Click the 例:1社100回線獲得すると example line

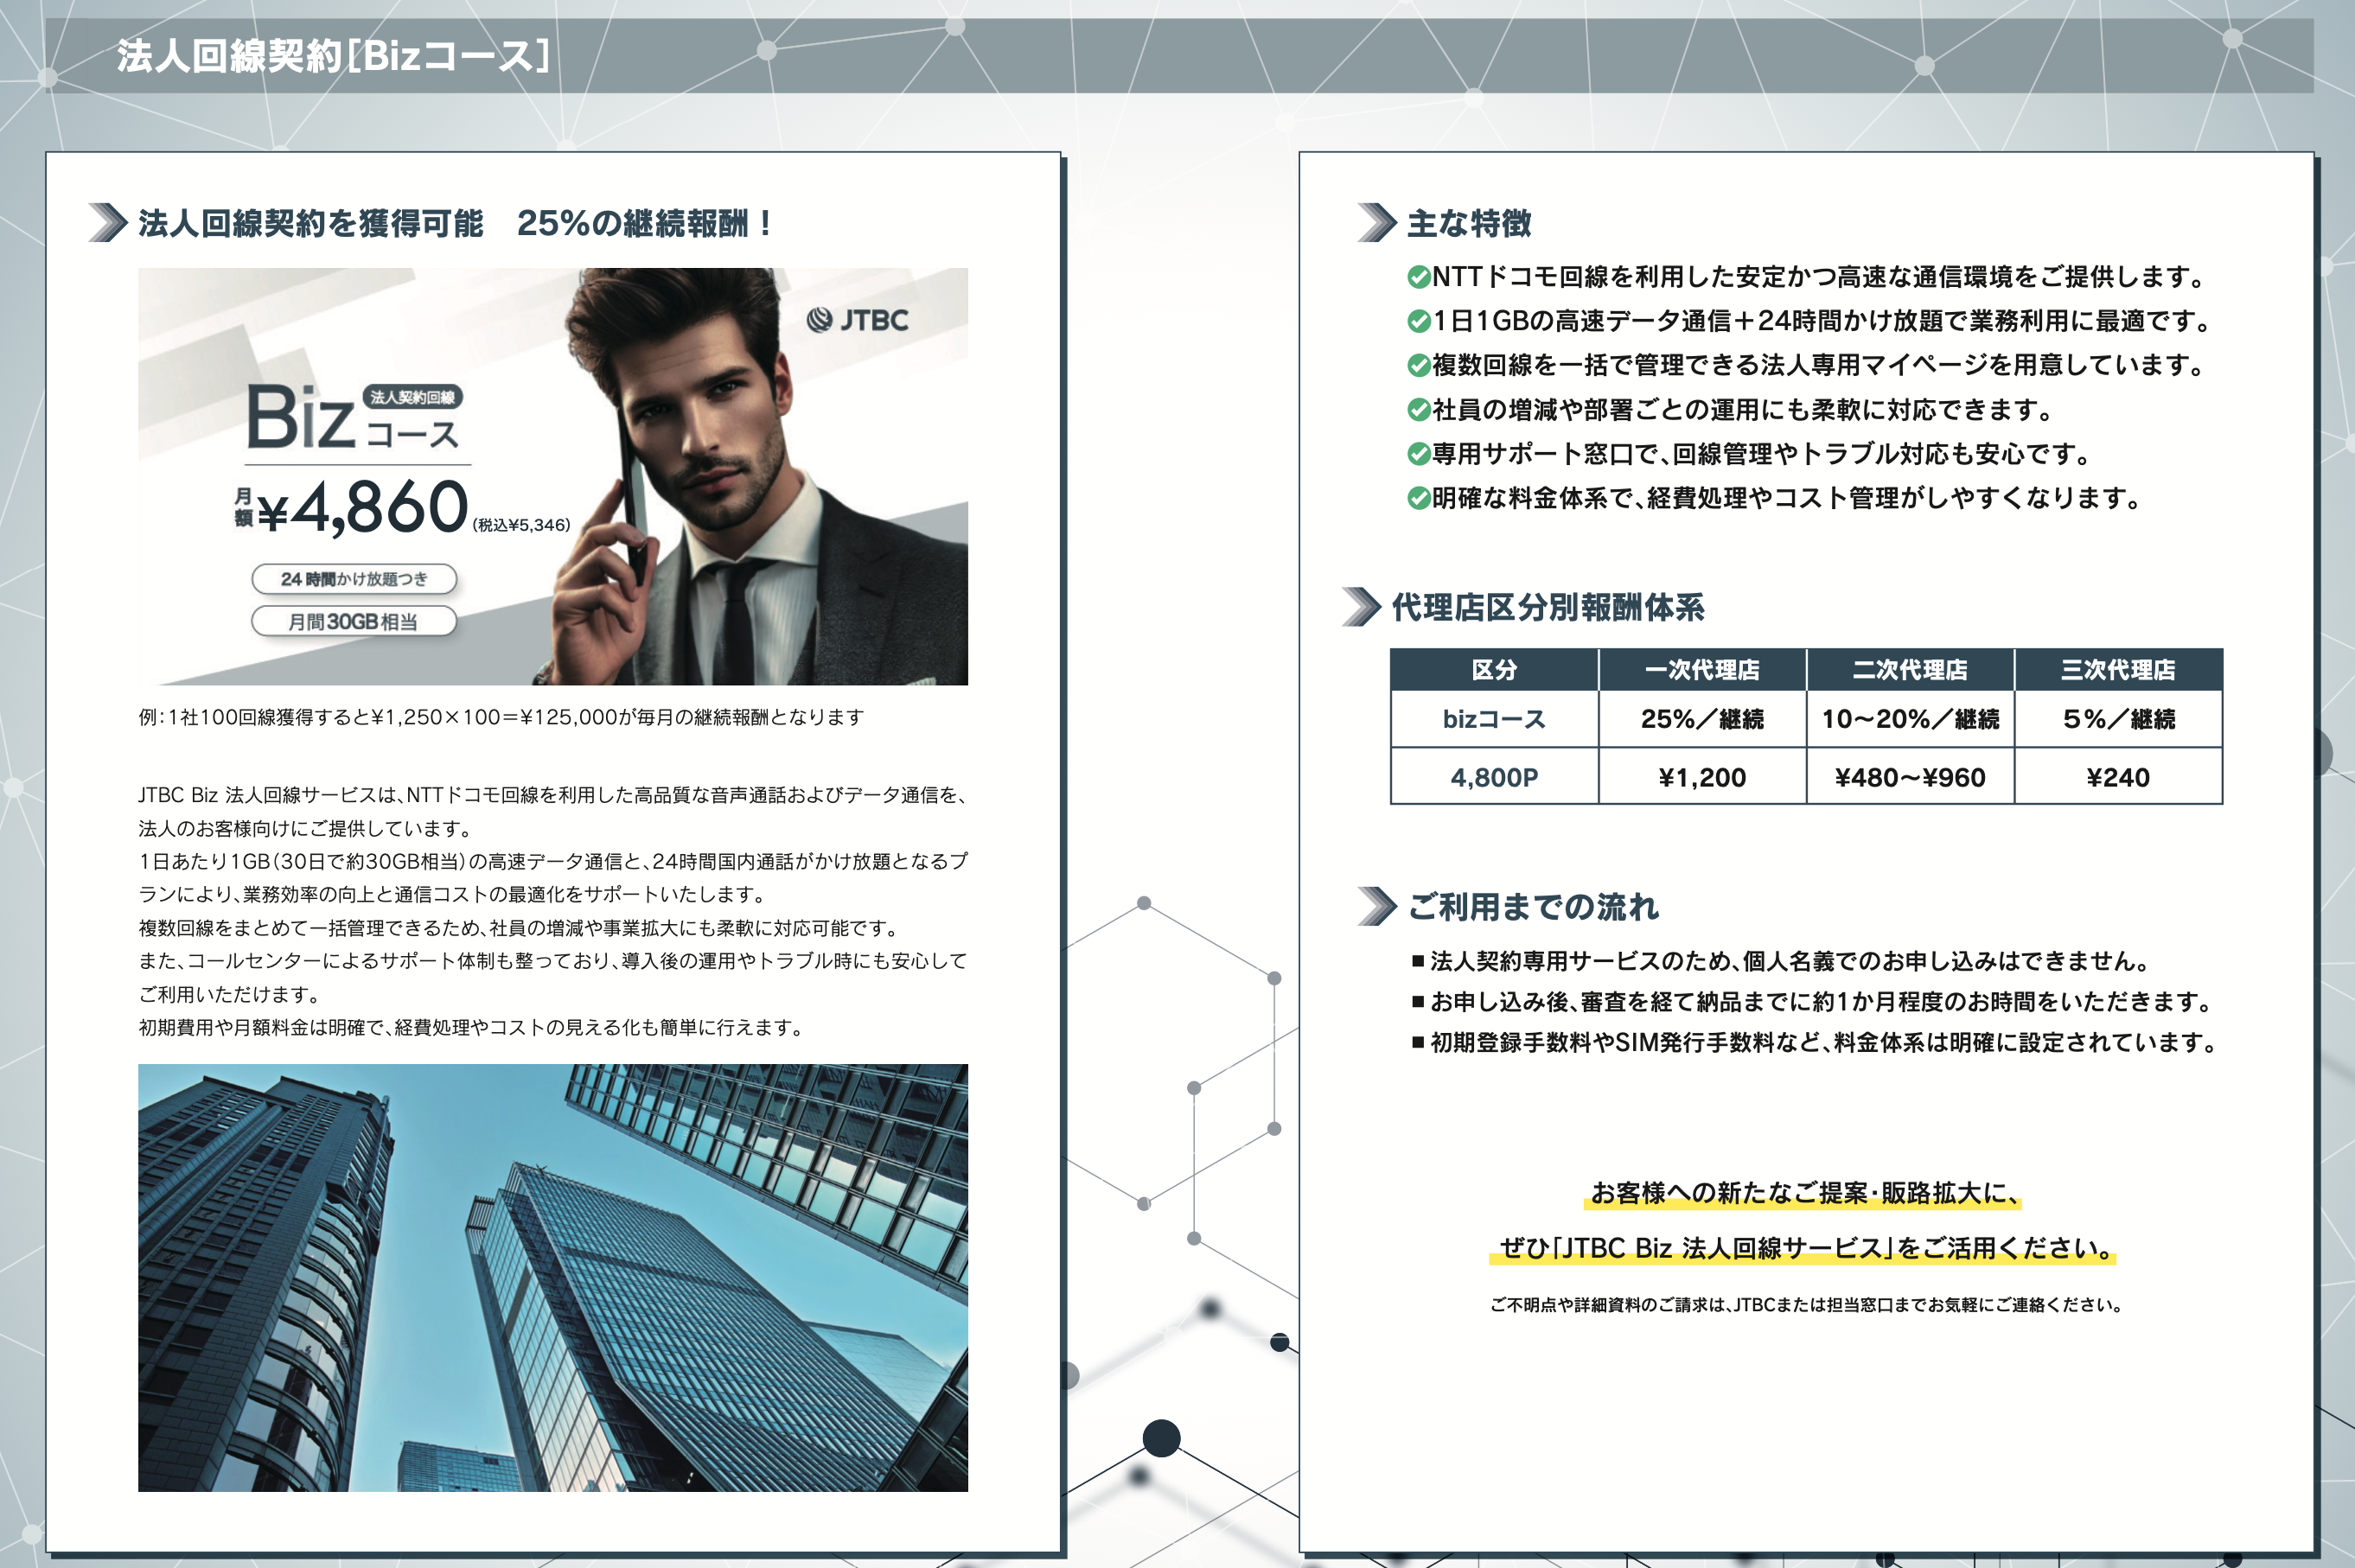[501, 717]
